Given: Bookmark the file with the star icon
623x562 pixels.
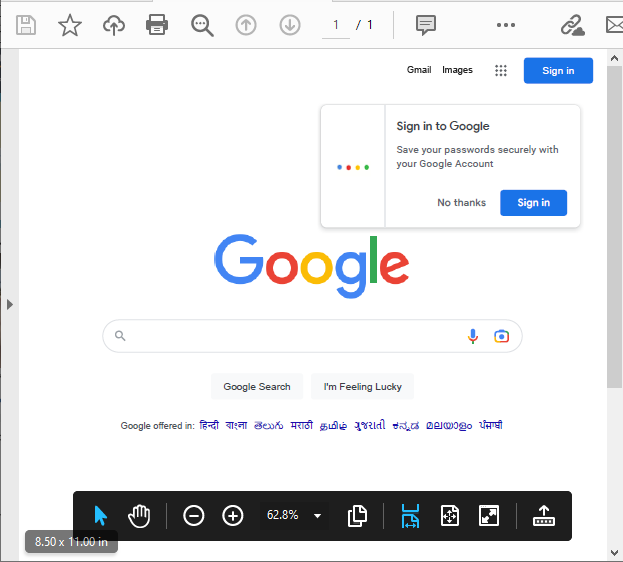Looking at the screenshot, I should point(70,25).
